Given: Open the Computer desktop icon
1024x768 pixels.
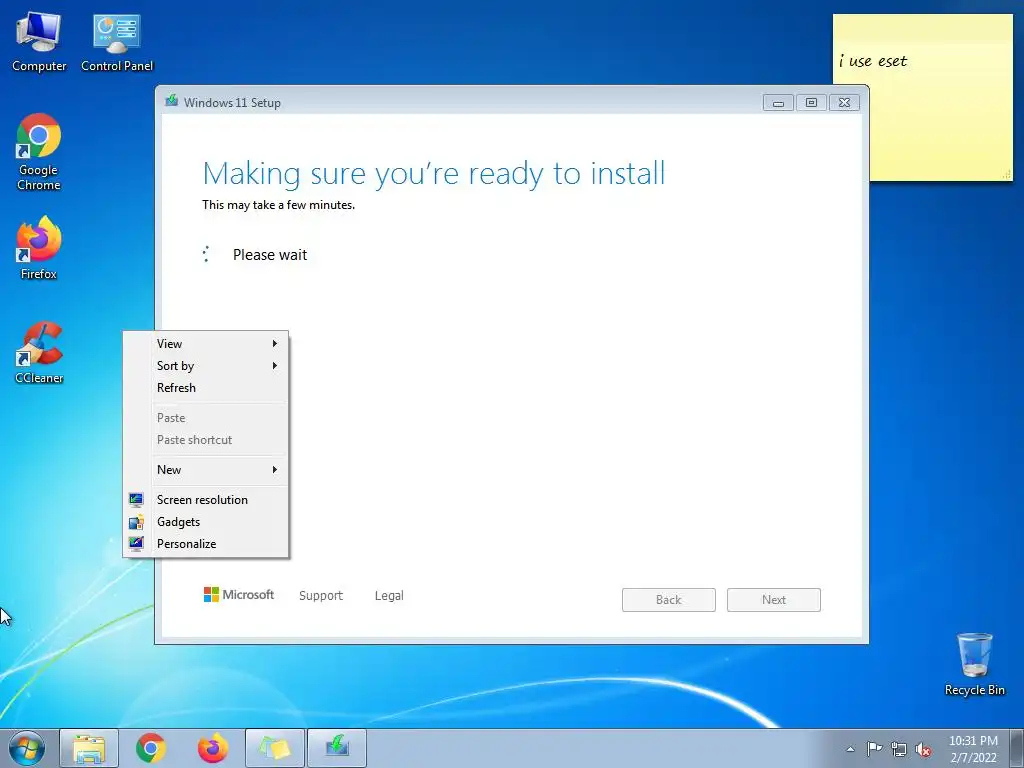Looking at the screenshot, I should [39, 42].
